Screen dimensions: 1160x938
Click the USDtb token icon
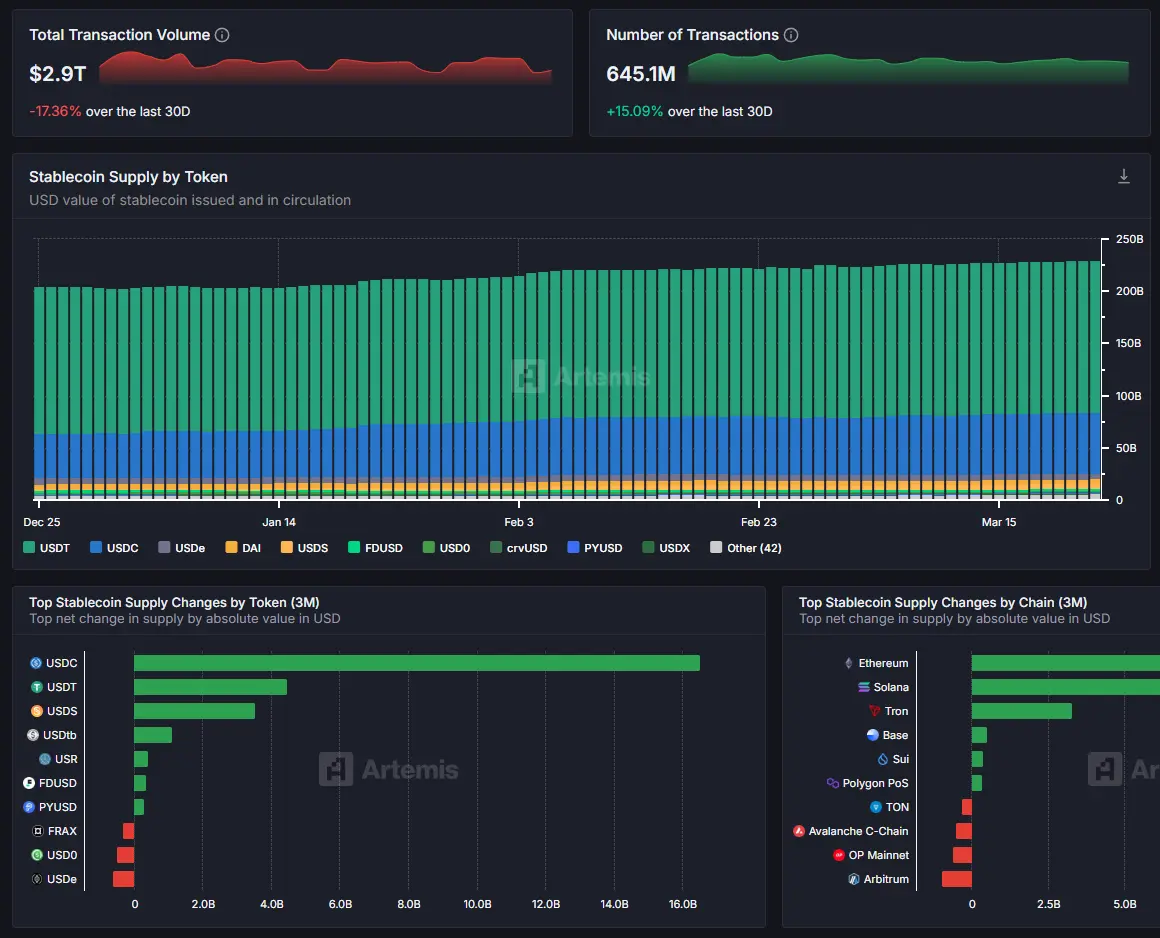coord(33,735)
